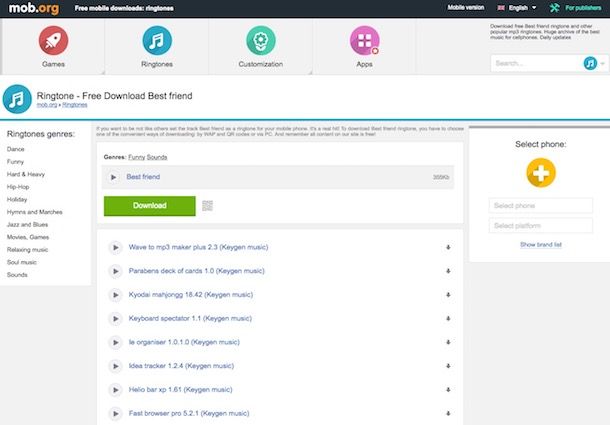Click the For publishers tools icon
This screenshot has width=610, height=425.
(554, 8)
